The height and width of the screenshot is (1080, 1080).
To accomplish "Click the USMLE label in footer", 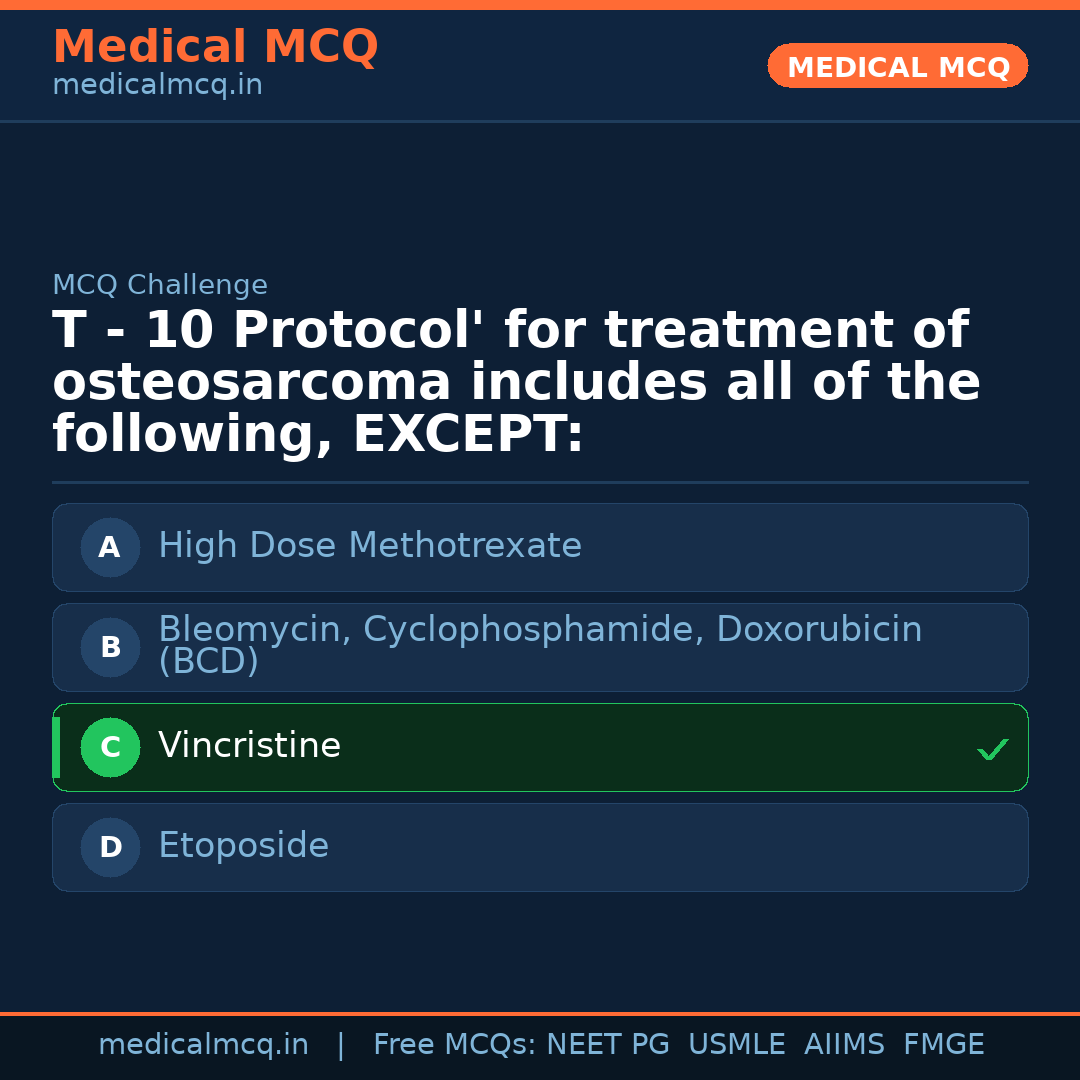I will pyautogui.click(x=737, y=1044).
